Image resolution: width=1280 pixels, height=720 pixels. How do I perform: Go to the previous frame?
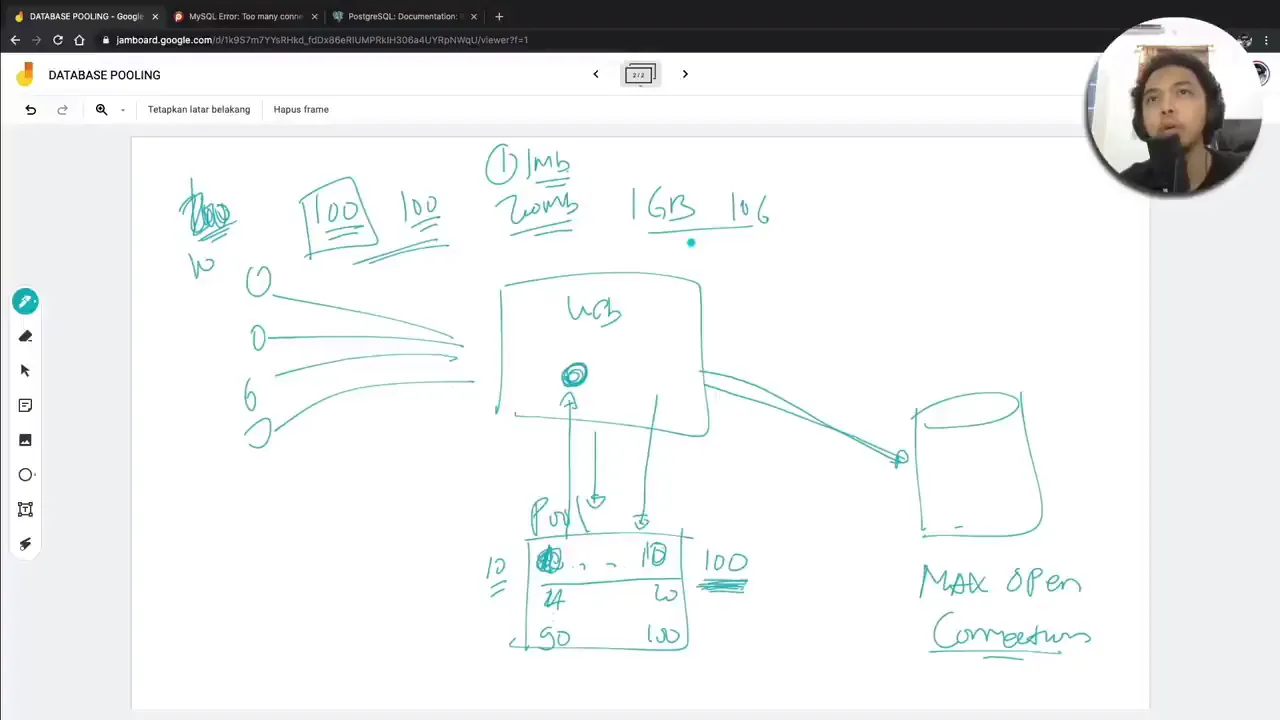click(596, 74)
